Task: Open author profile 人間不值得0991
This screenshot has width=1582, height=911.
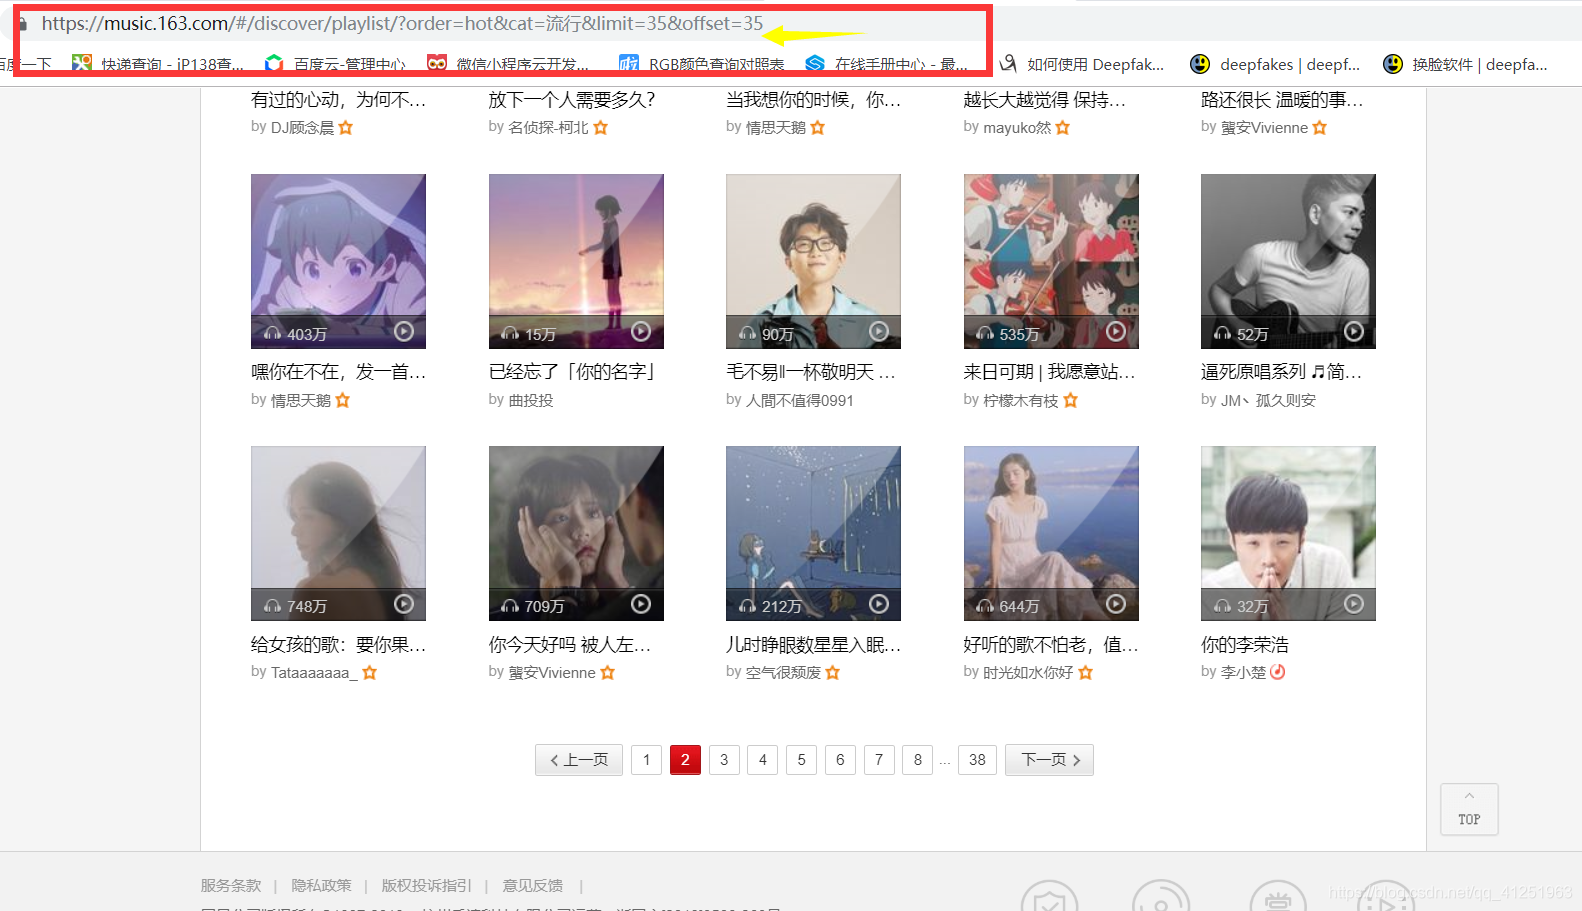Action: 800,400
